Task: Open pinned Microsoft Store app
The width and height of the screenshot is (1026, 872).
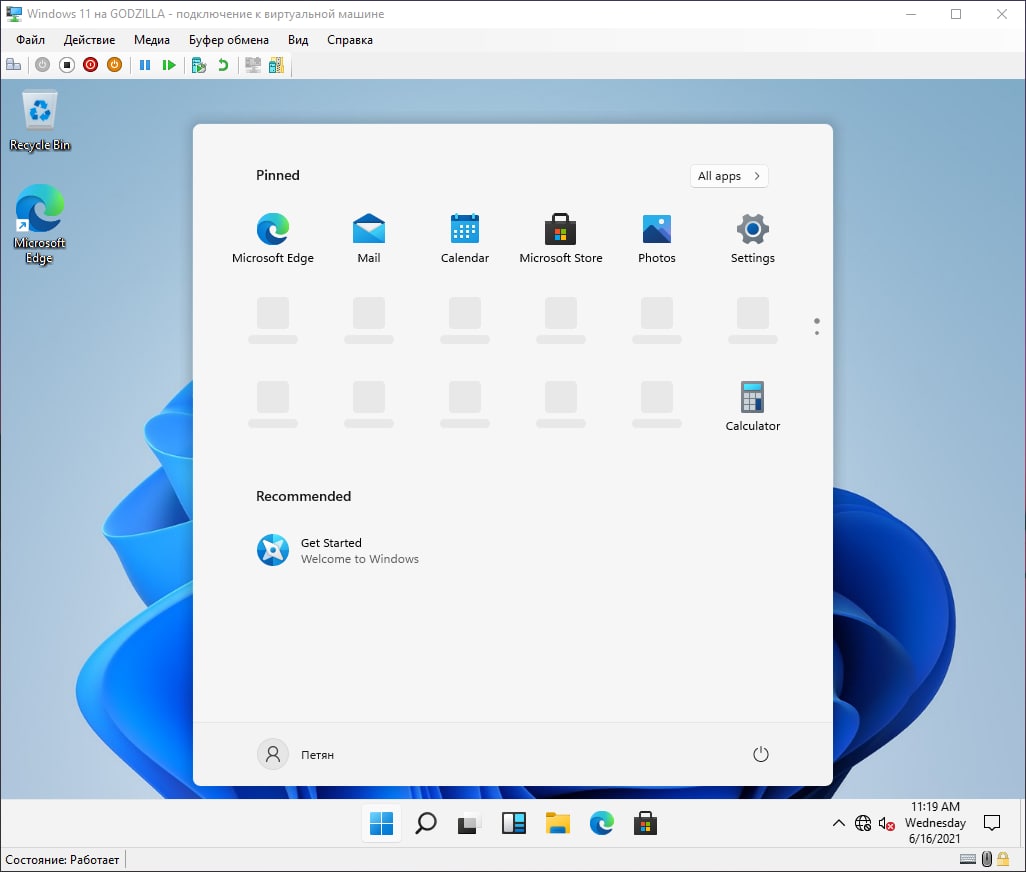Action: (x=561, y=237)
